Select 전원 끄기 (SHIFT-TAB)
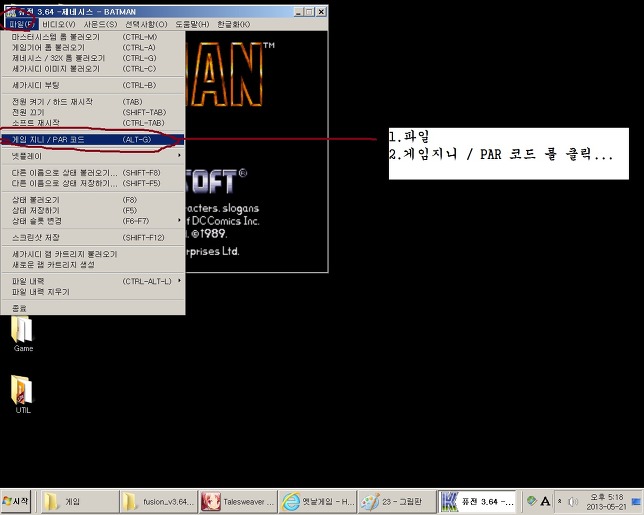The image size is (644, 515). (x=92, y=112)
